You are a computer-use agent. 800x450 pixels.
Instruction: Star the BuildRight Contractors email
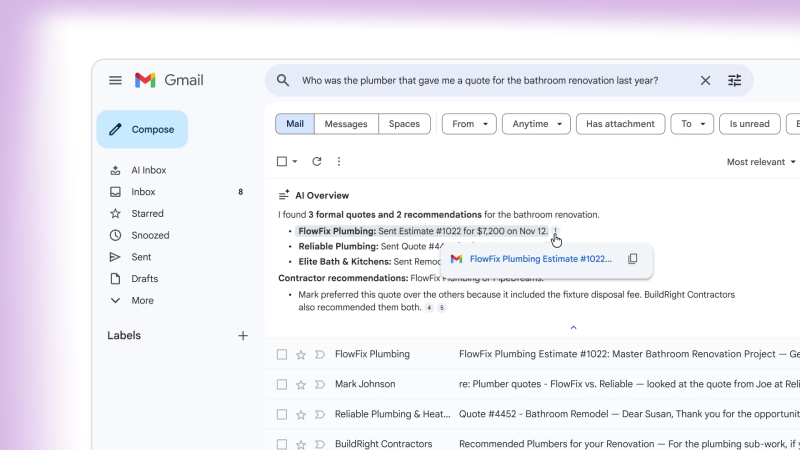(301, 444)
